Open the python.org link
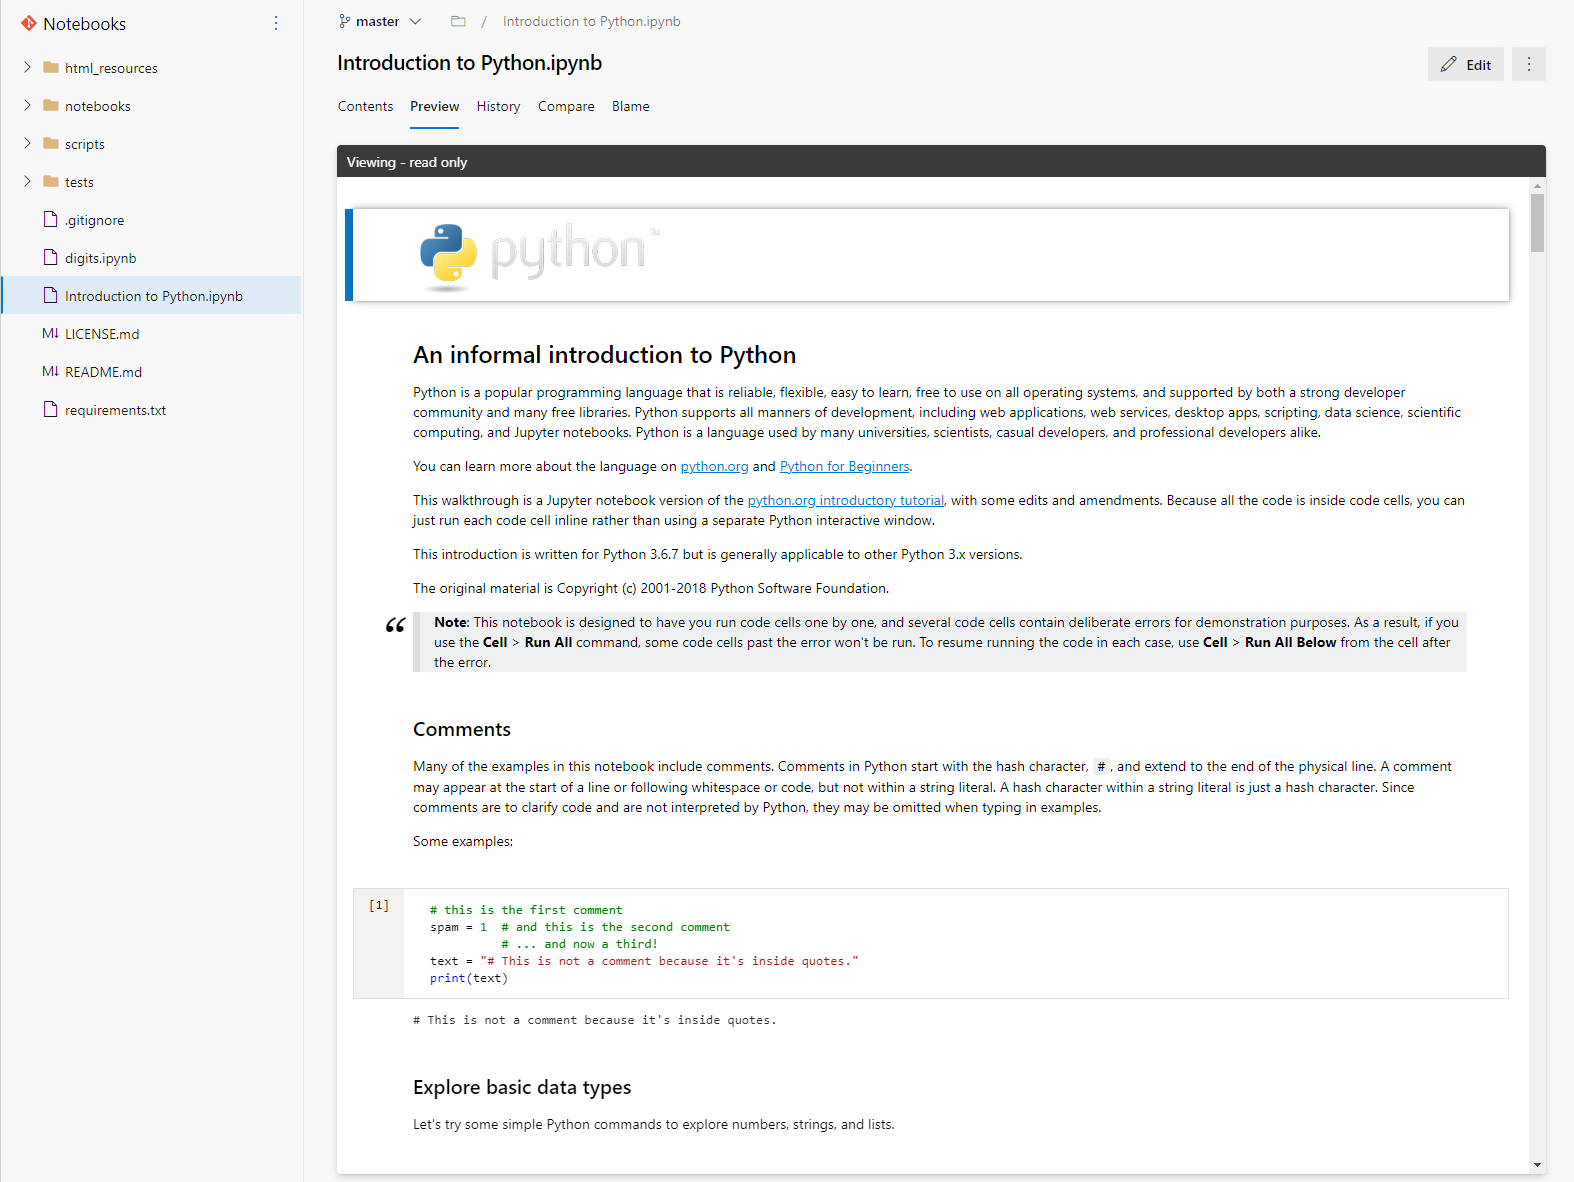1574x1182 pixels. coord(714,466)
